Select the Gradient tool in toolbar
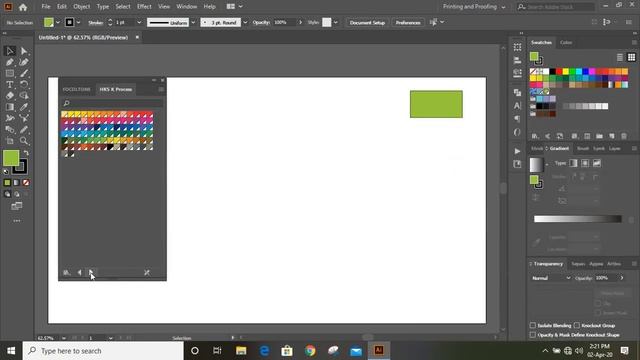The width and height of the screenshot is (640, 360). 10,107
